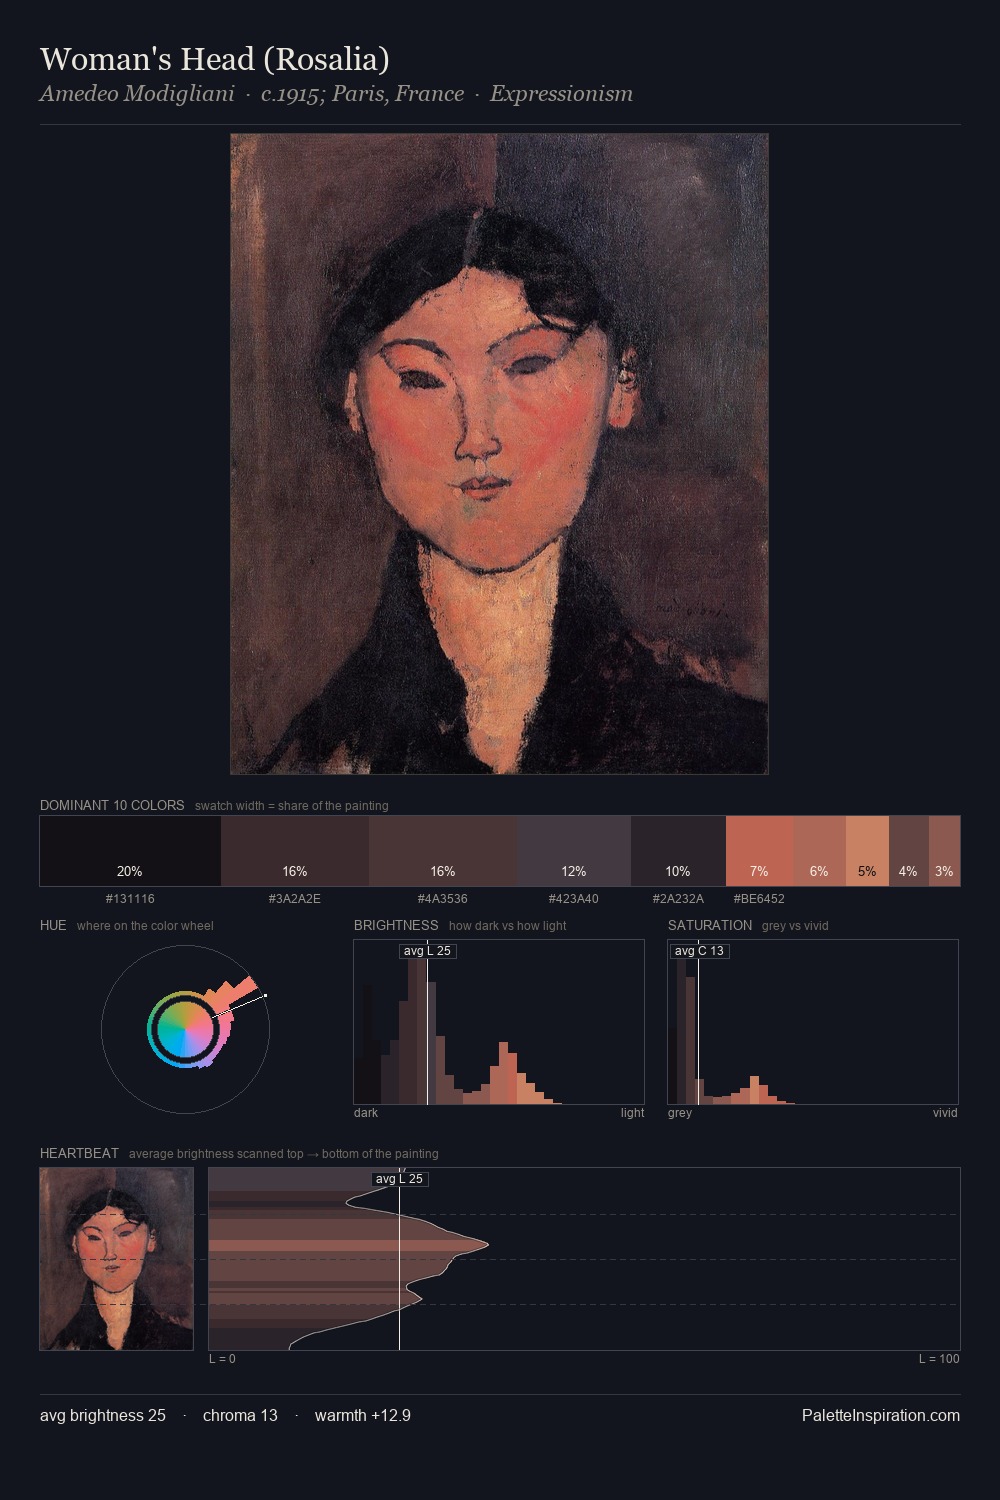
Task: Click the heartbeat brightness curve peak
Action: click(487, 1245)
